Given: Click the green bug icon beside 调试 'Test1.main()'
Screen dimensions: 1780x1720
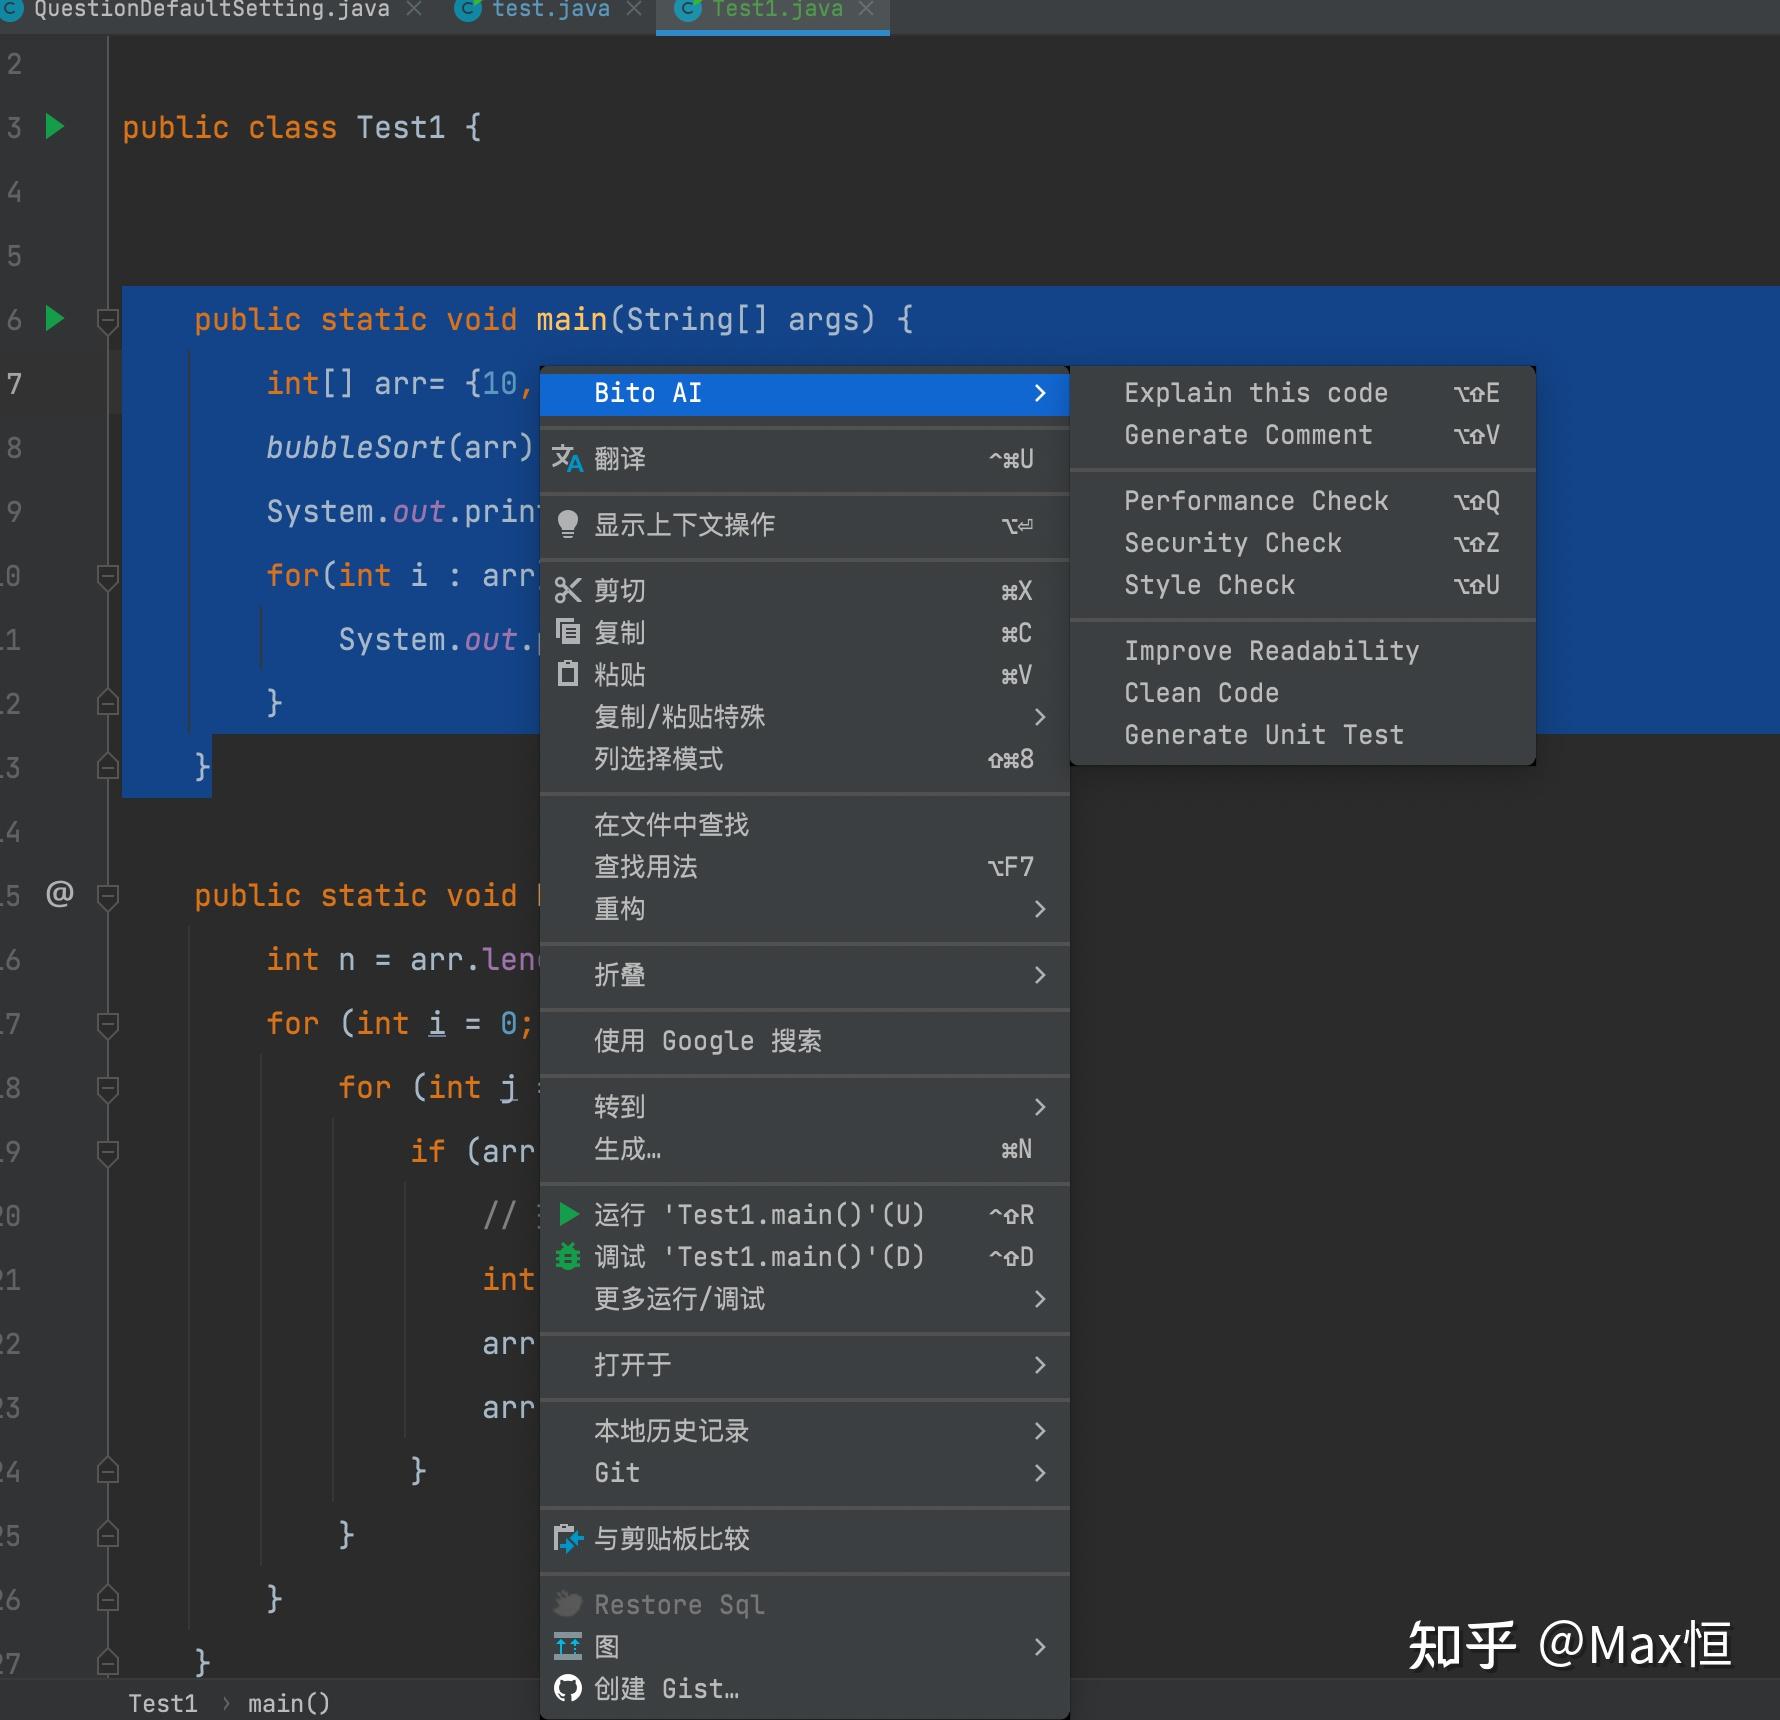Looking at the screenshot, I should 567,1256.
